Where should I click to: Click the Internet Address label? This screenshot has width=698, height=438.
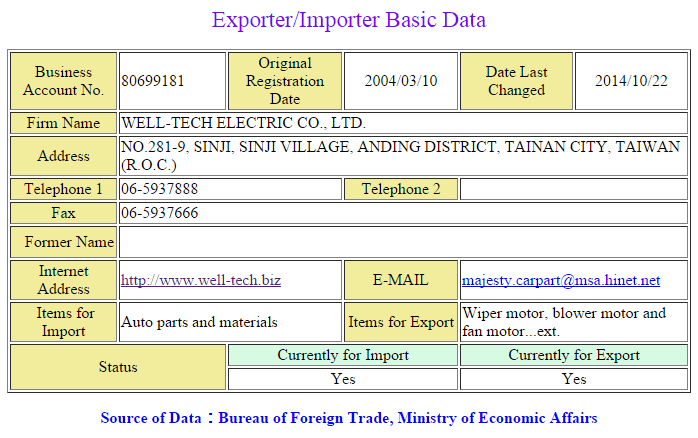63,280
